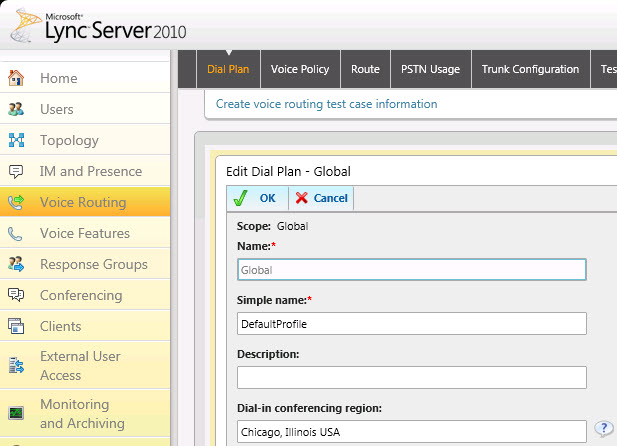Click the Clients icon in sidebar

[16, 326]
